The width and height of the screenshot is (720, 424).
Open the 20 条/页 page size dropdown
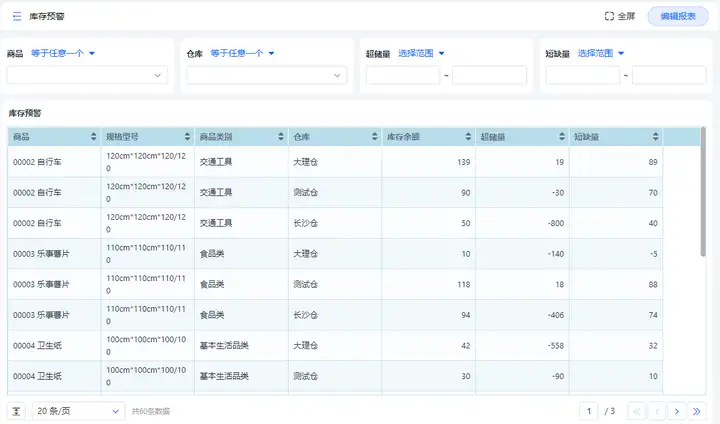coord(78,411)
